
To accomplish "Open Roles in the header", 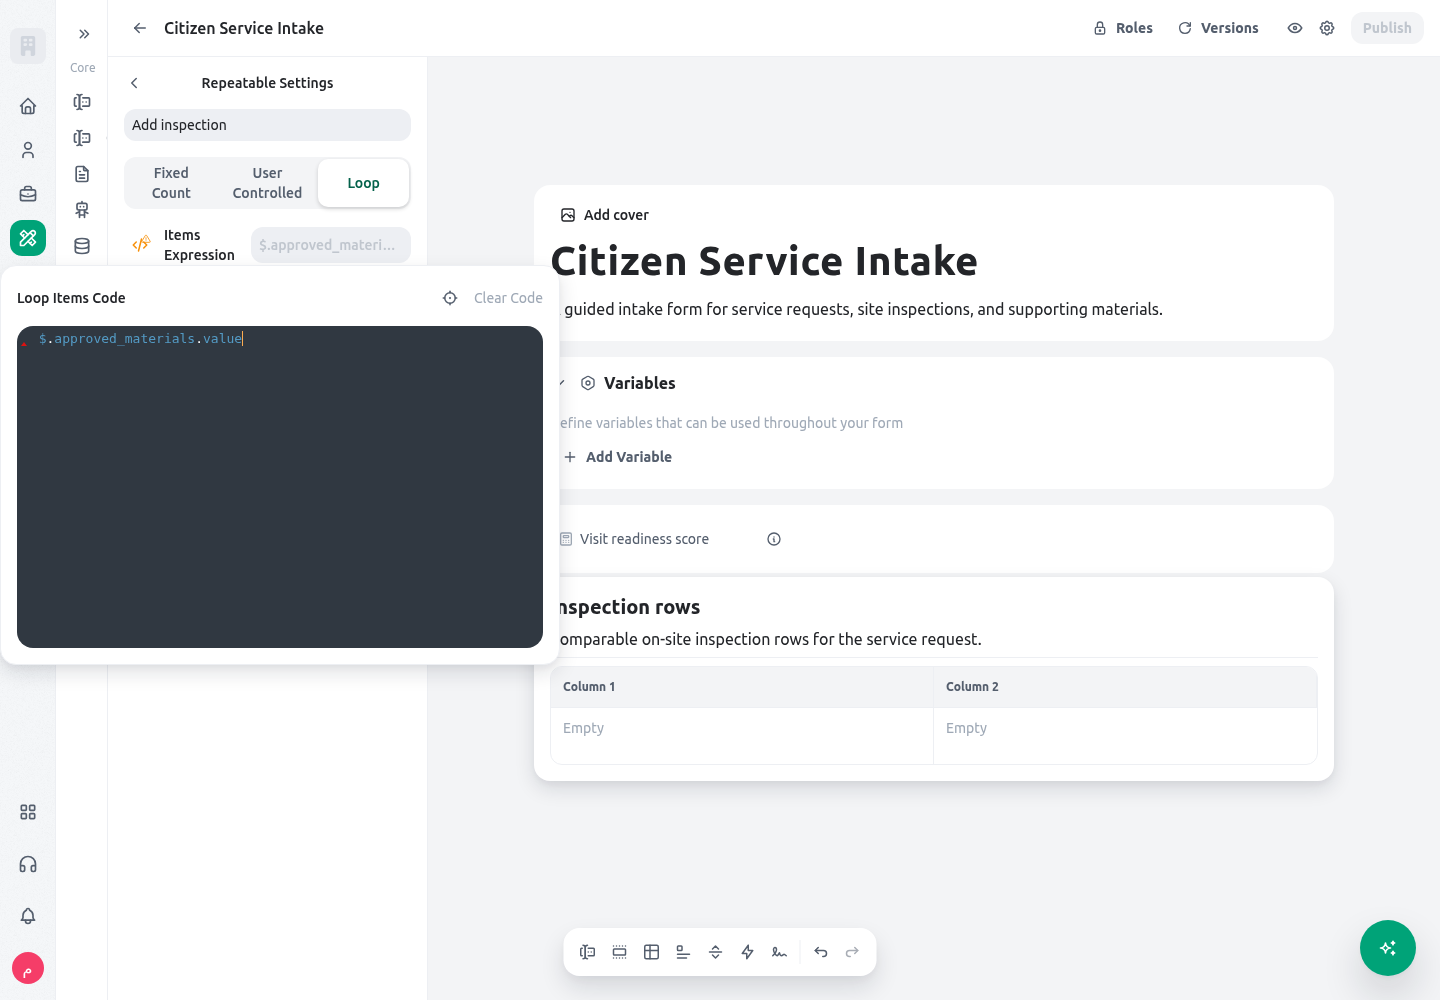I will click(x=1123, y=28).
